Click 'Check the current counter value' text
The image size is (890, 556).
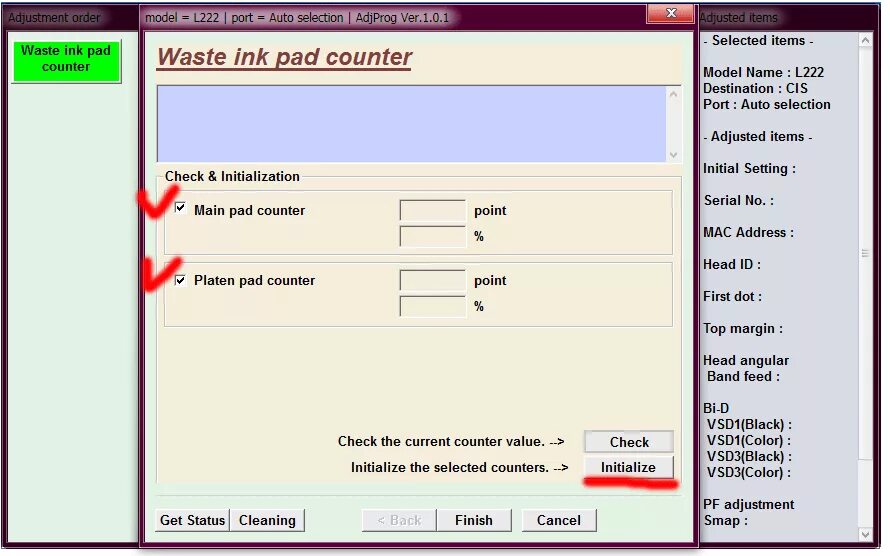[441, 441]
